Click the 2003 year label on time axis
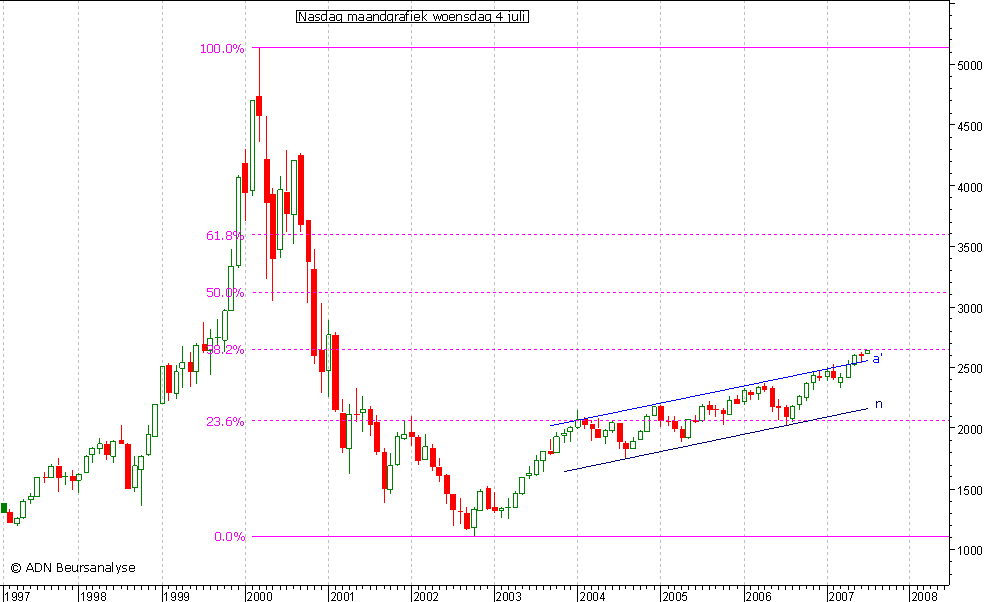985x602 pixels. pos(508,596)
